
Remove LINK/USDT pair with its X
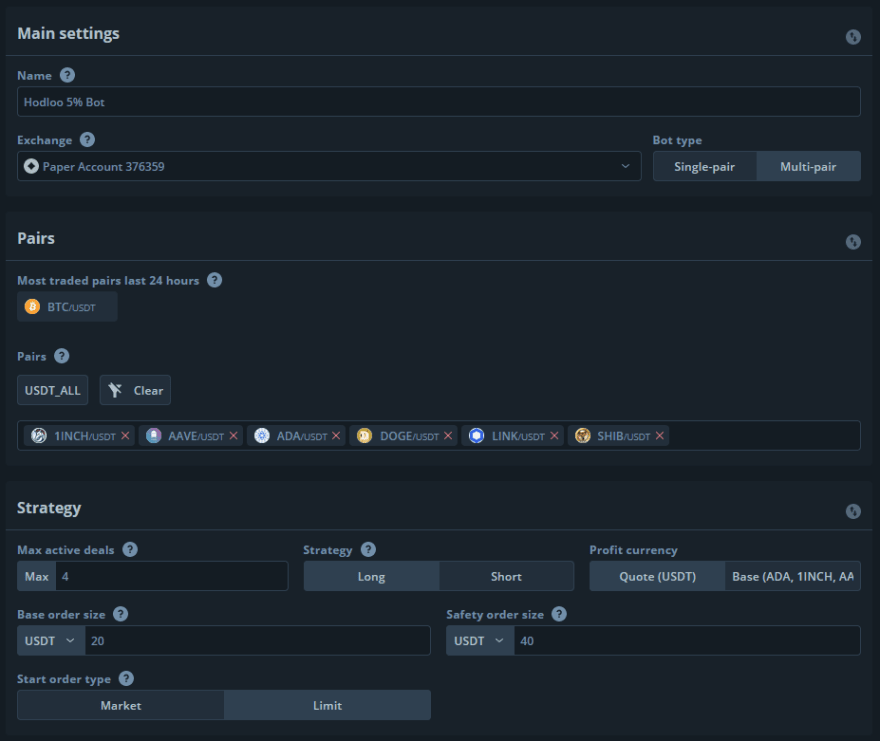(x=554, y=436)
